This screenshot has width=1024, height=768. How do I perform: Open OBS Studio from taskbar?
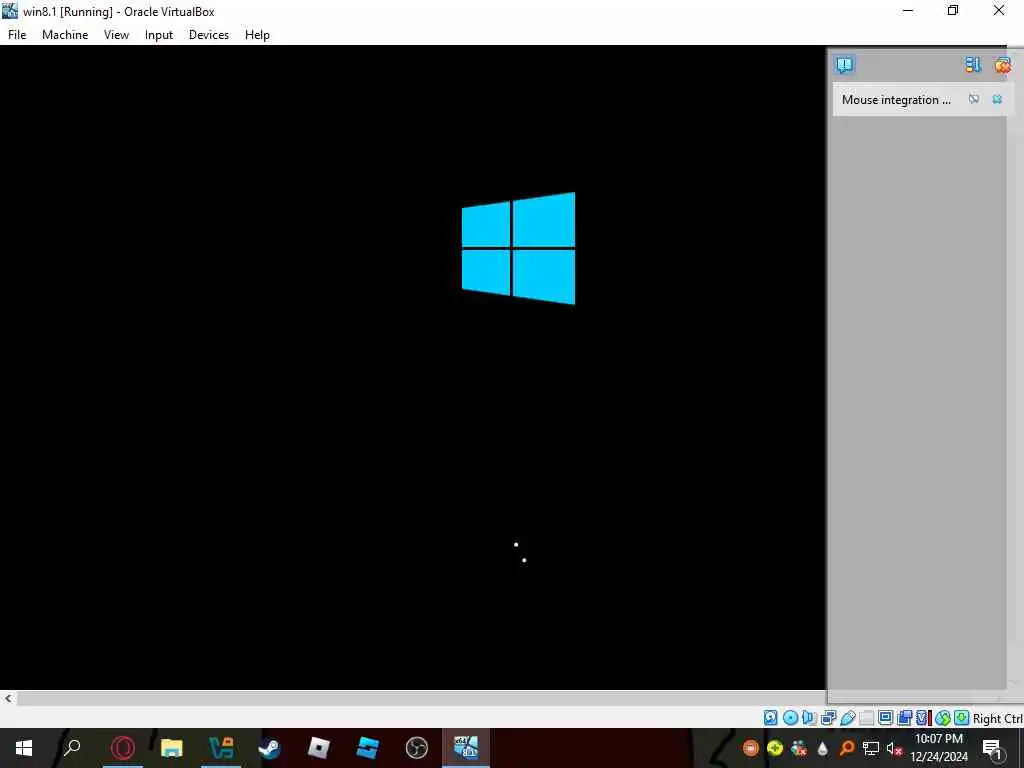(x=417, y=748)
